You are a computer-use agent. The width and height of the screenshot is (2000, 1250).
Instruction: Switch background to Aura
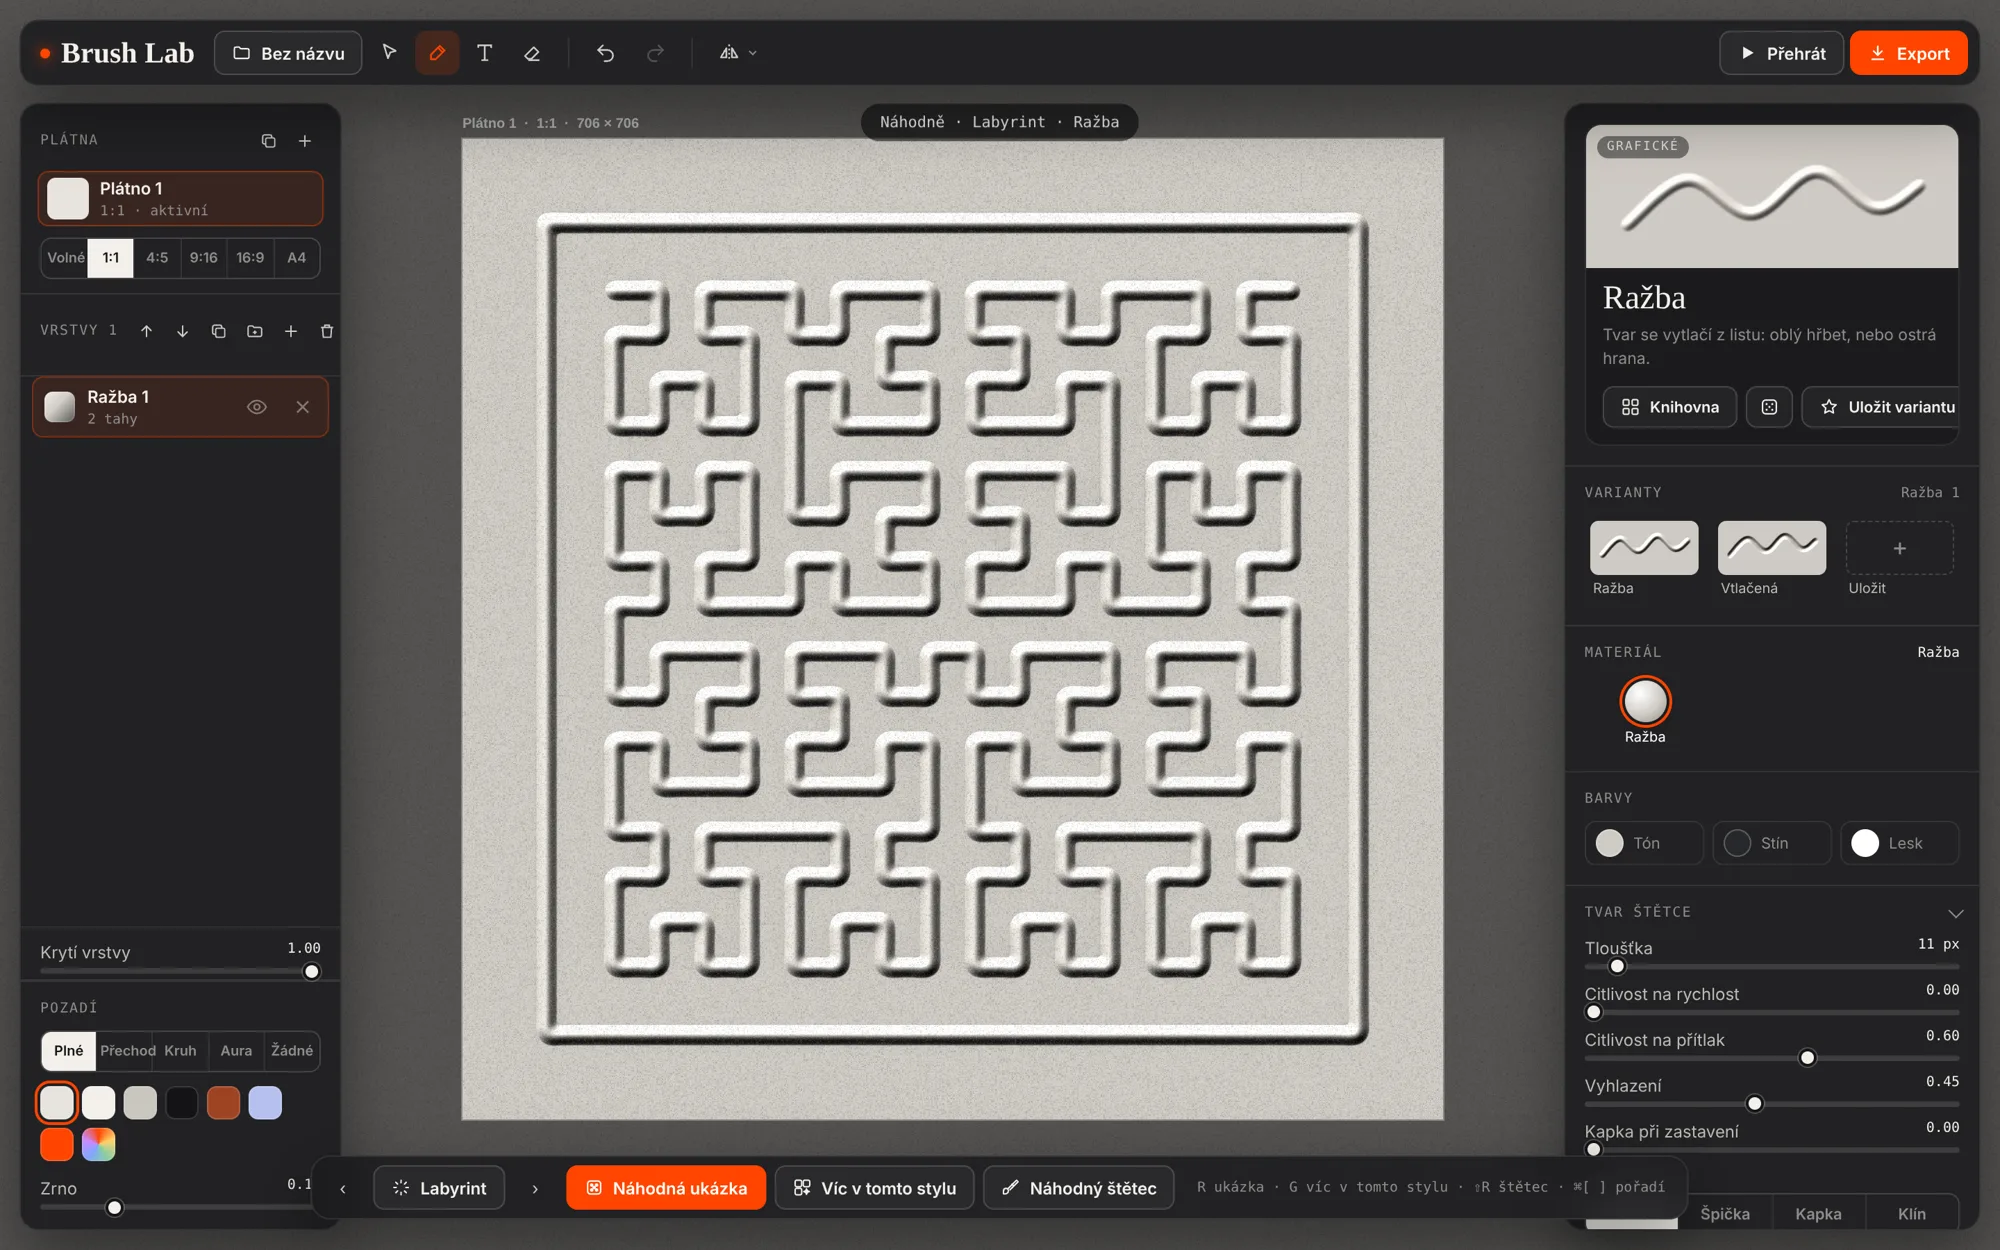pos(236,1051)
